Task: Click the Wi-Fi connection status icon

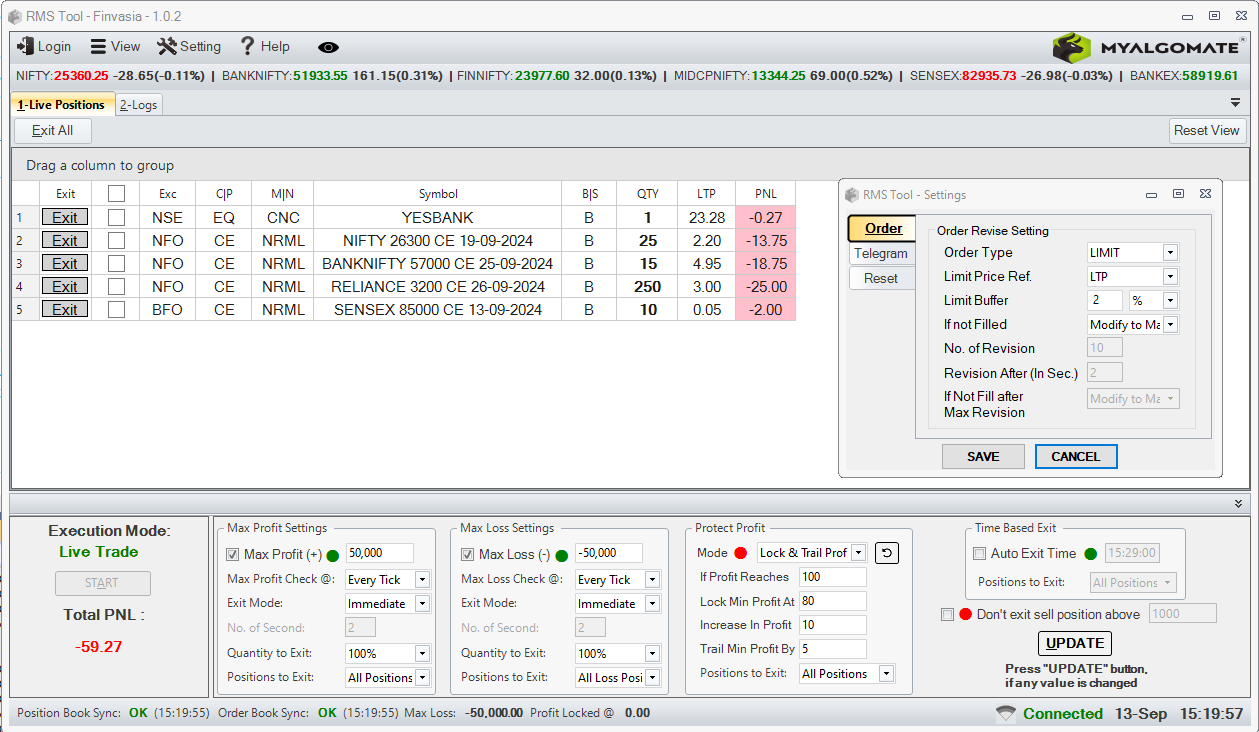Action: click(1006, 714)
